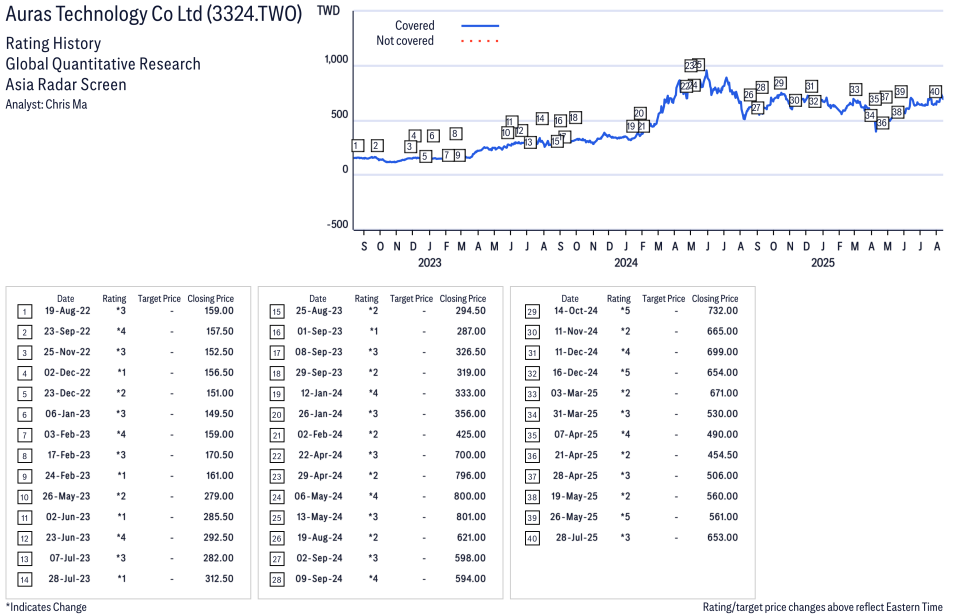Viewport: 954px width, 614px height.
Task: Click chart marker 14 on the graph
Action: click(x=541, y=118)
